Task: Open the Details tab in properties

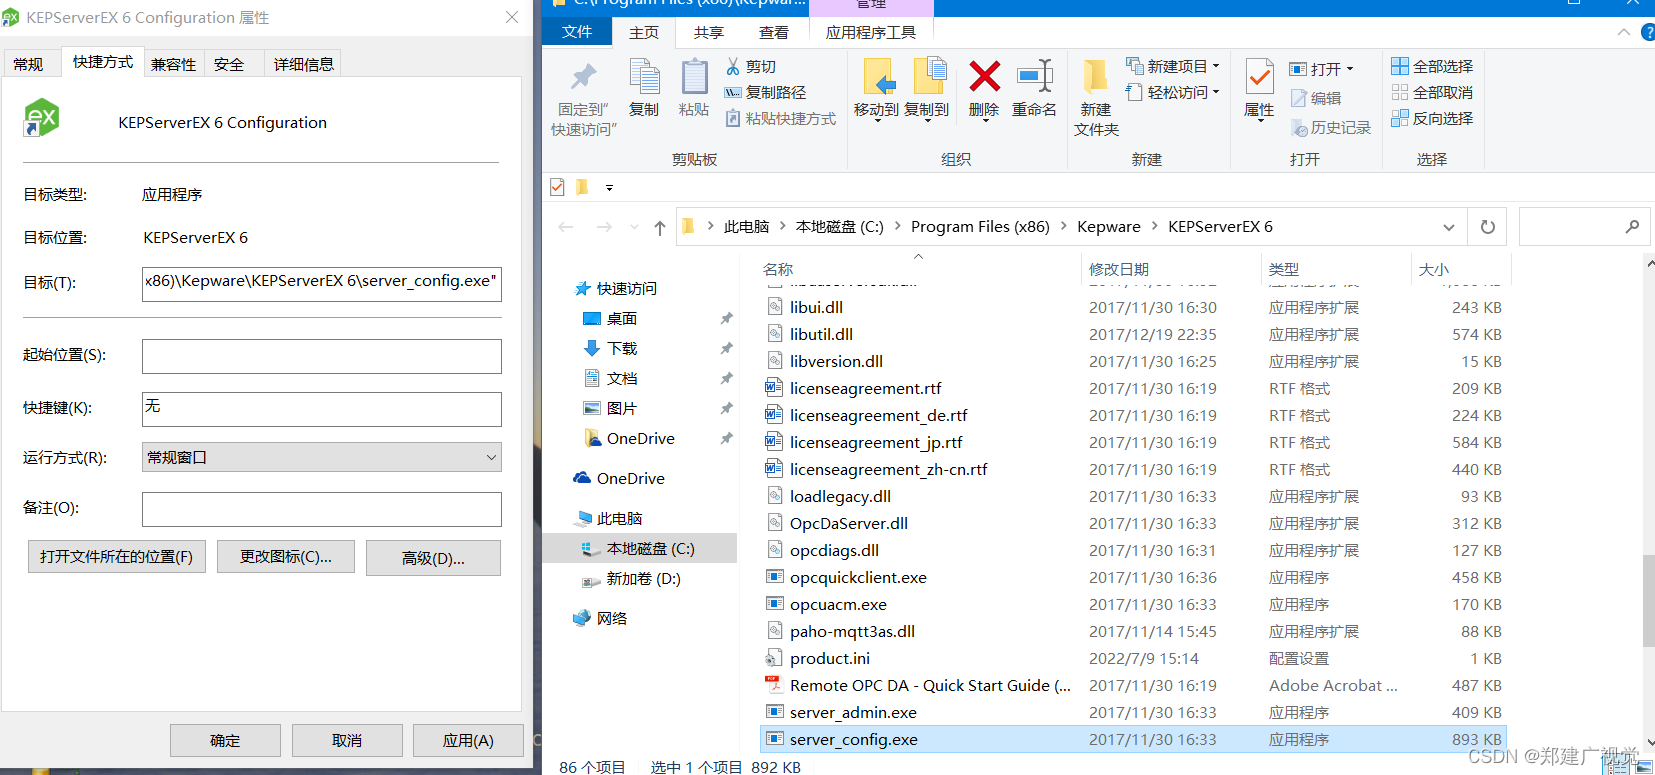Action: [x=303, y=64]
